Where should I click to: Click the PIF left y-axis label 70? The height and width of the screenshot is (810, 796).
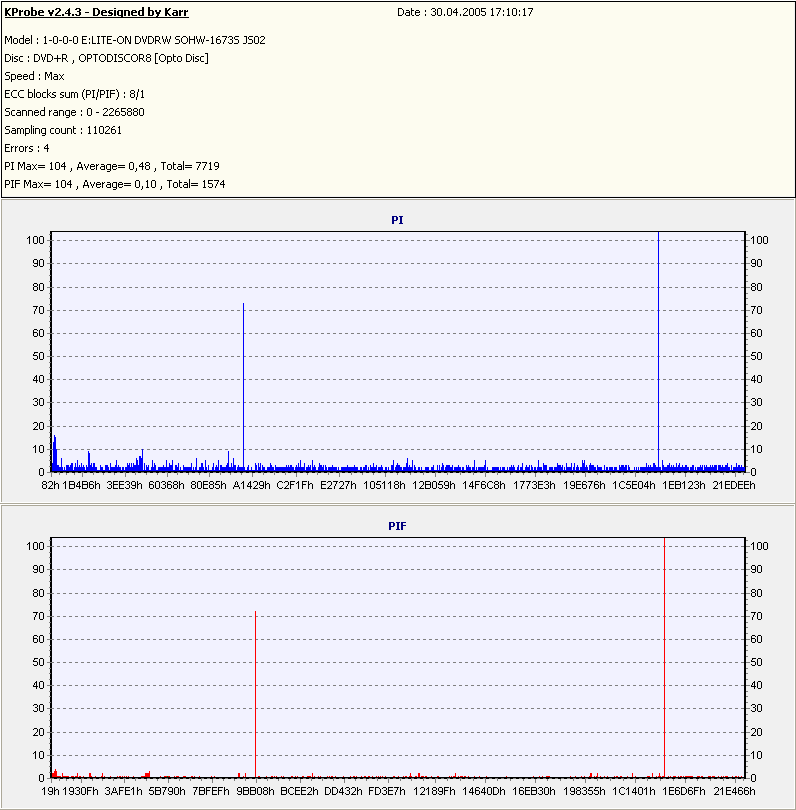pos(38,616)
